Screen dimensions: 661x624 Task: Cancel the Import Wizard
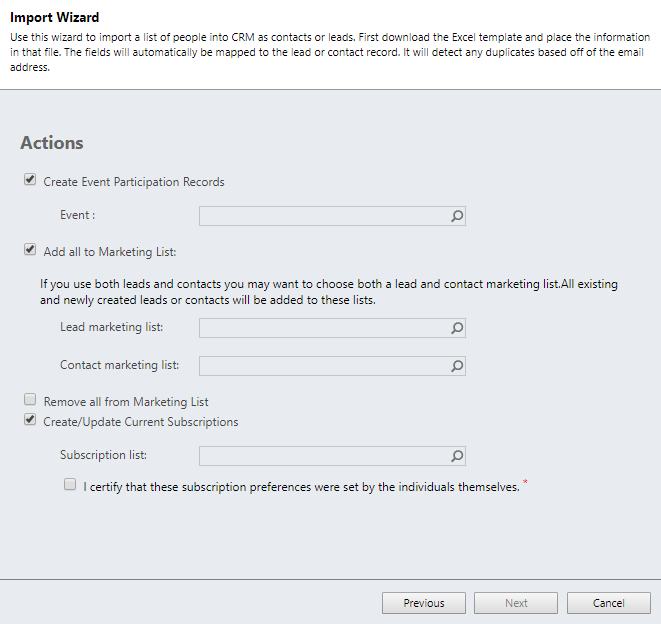609,603
